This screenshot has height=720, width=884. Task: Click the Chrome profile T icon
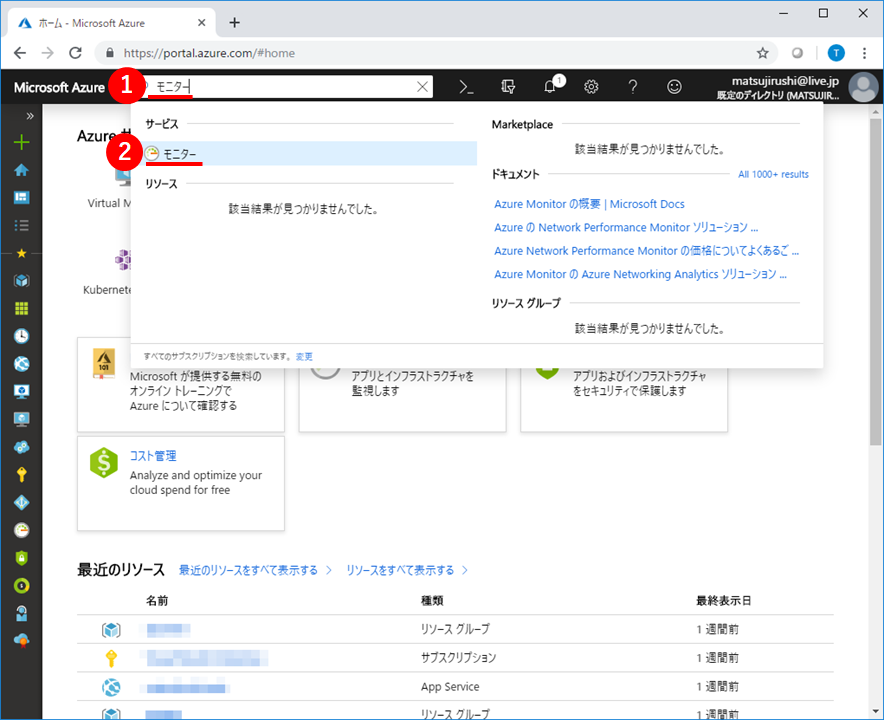point(836,53)
